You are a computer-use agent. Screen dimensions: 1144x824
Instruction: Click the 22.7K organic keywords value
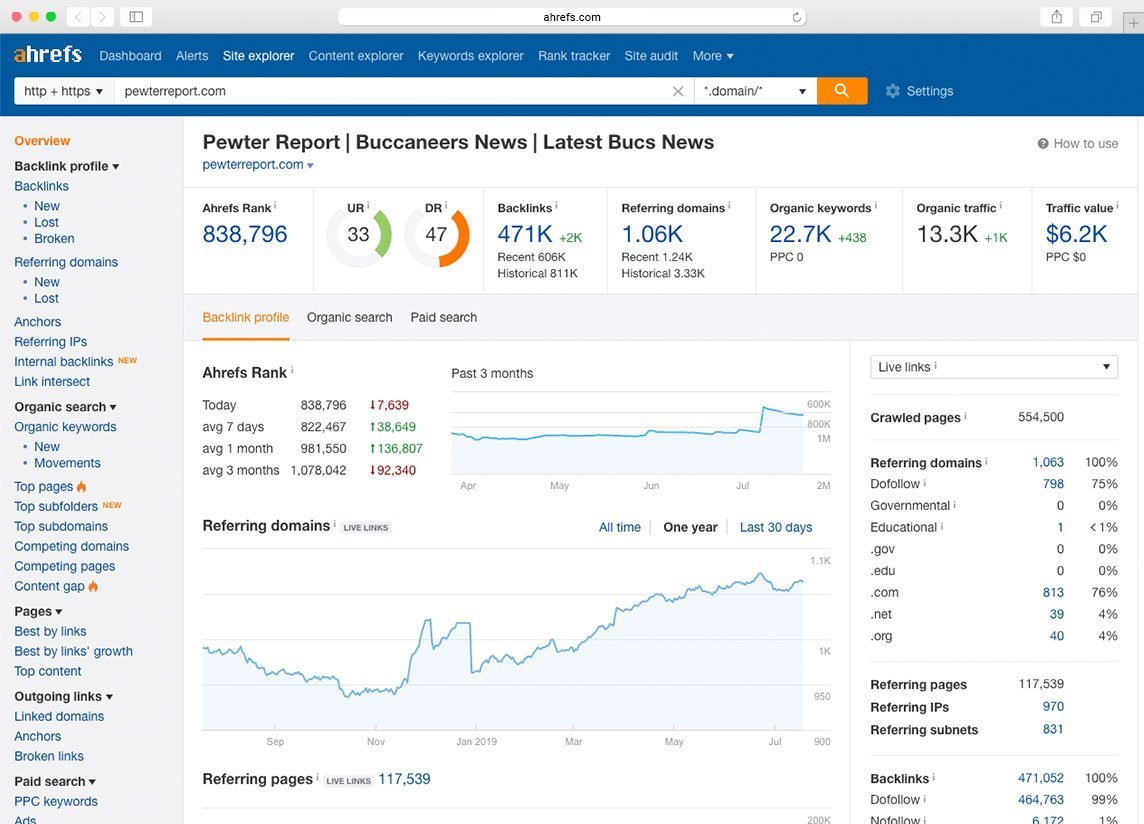pos(800,234)
